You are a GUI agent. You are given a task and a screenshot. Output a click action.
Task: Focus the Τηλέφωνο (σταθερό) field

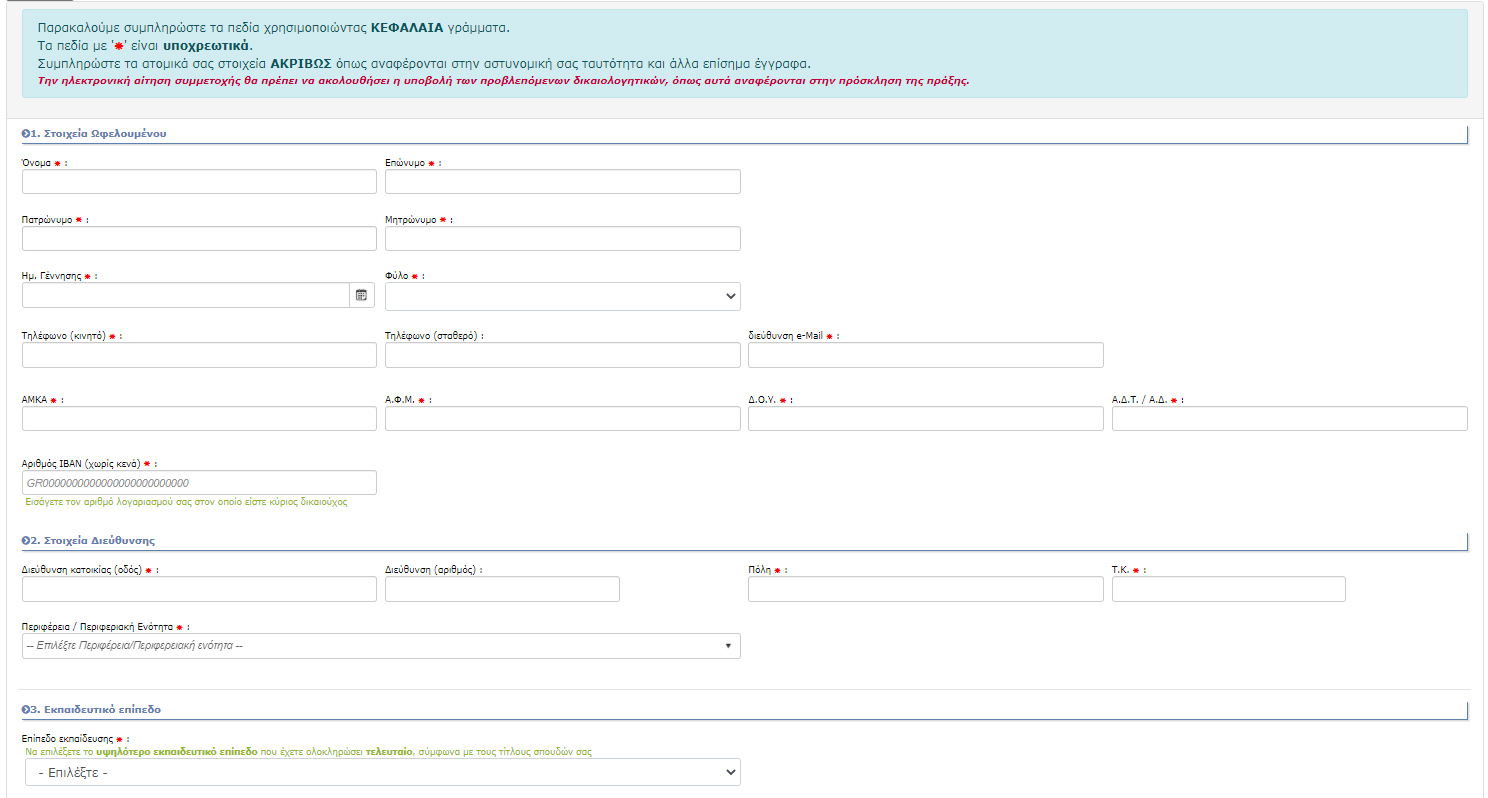562,355
